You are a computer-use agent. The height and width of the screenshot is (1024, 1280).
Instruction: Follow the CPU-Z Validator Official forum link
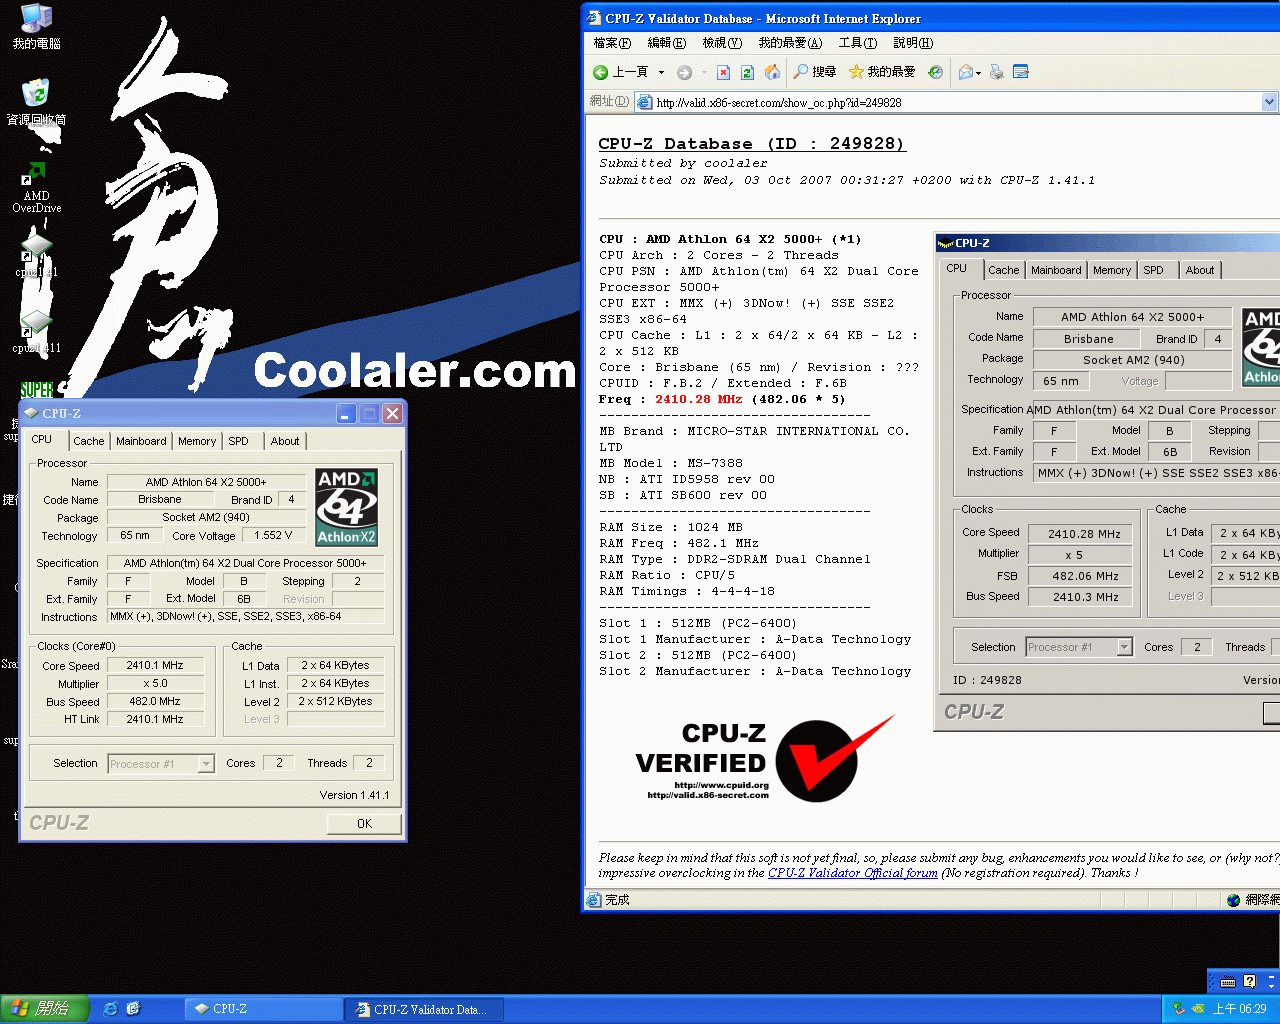[x=853, y=873]
